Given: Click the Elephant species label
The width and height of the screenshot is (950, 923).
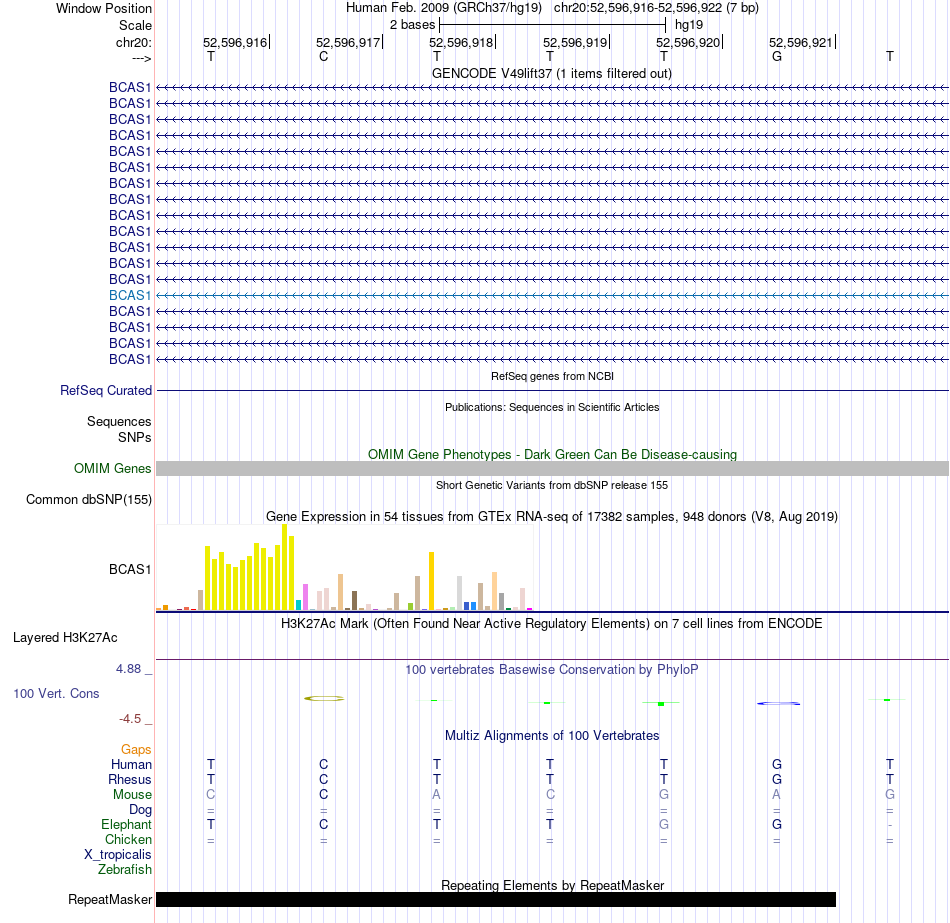Looking at the screenshot, I should click(126, 824).
